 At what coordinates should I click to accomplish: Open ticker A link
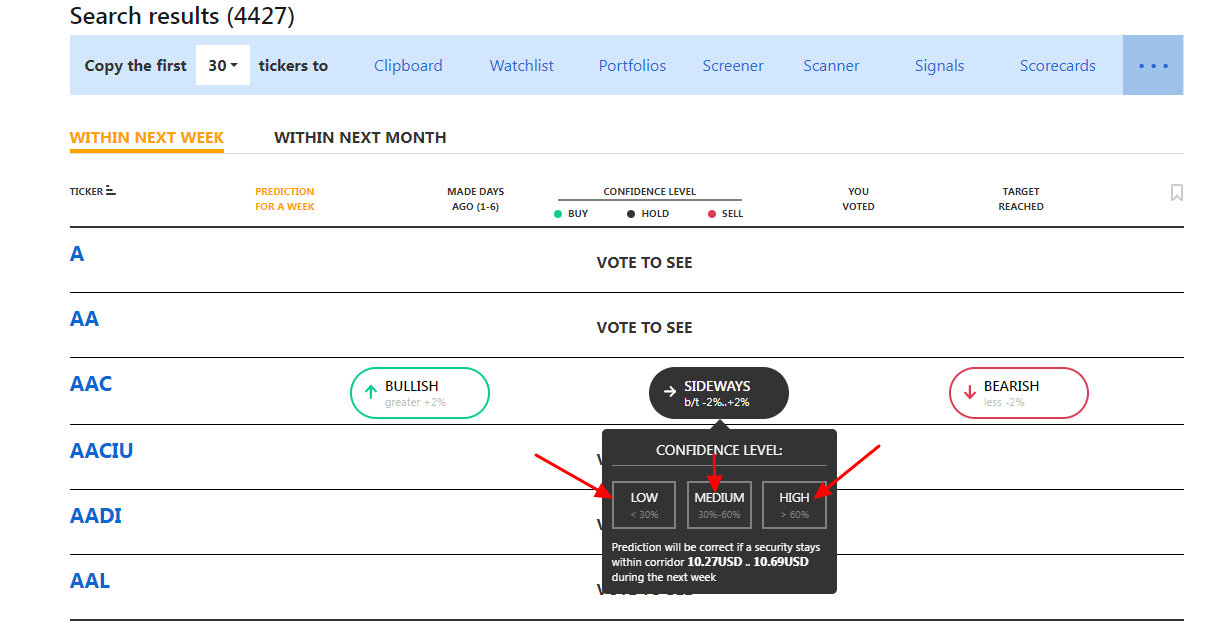pos(77,254)
